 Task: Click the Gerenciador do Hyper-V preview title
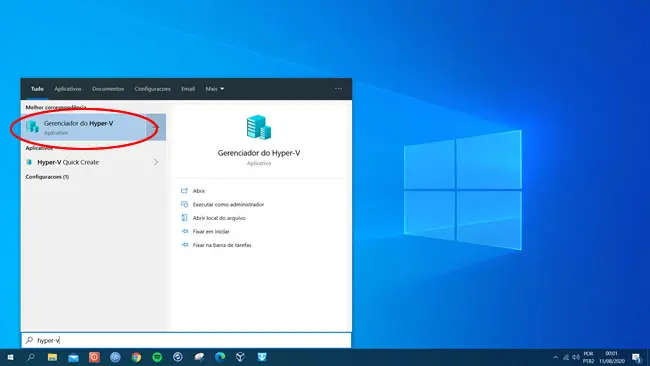[259, 153]
